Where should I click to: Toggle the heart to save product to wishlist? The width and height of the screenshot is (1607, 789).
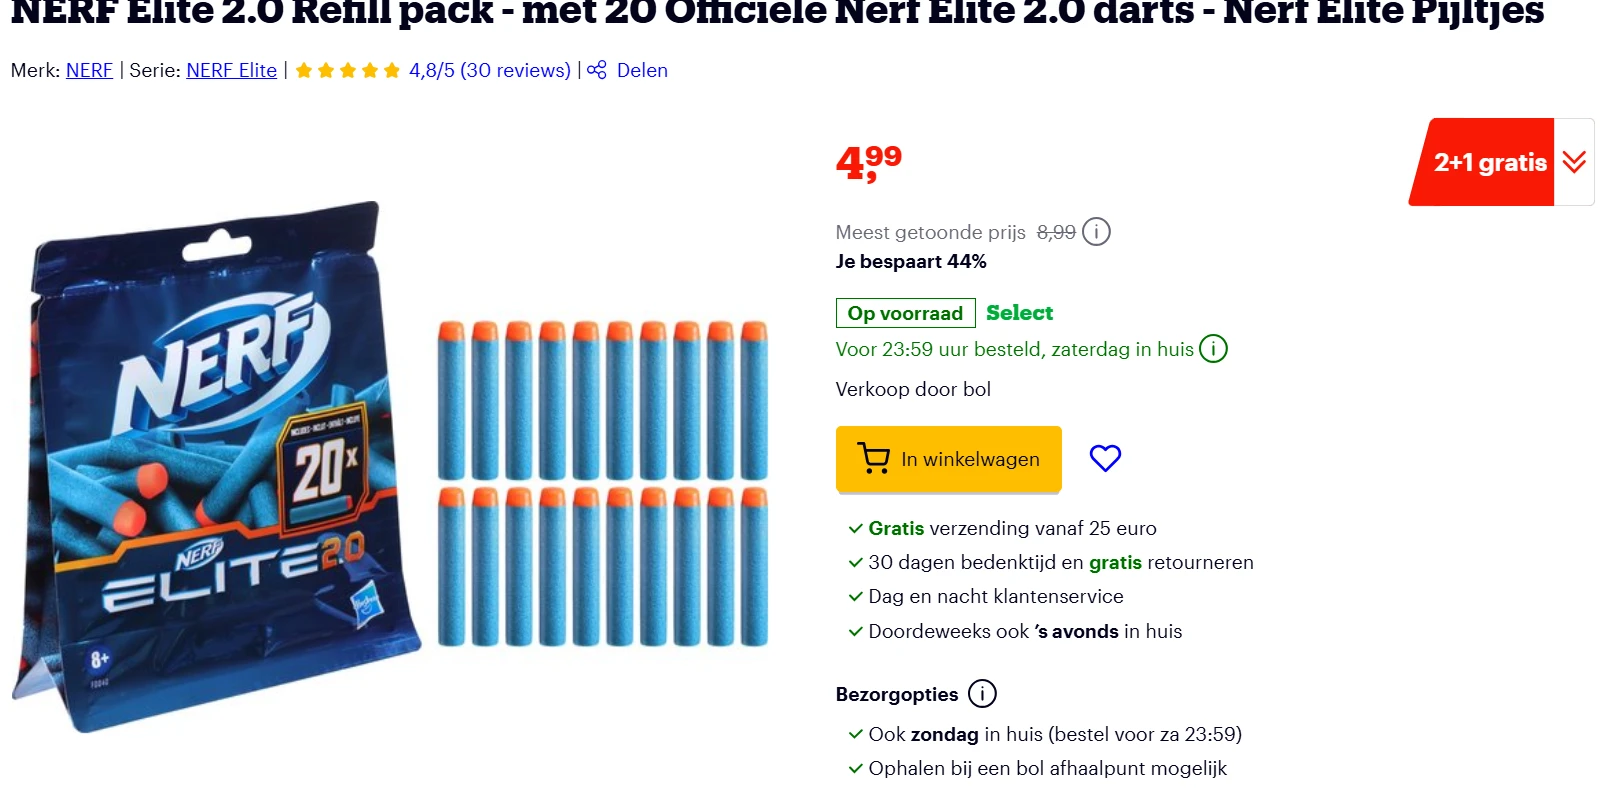coord(1105,458)
